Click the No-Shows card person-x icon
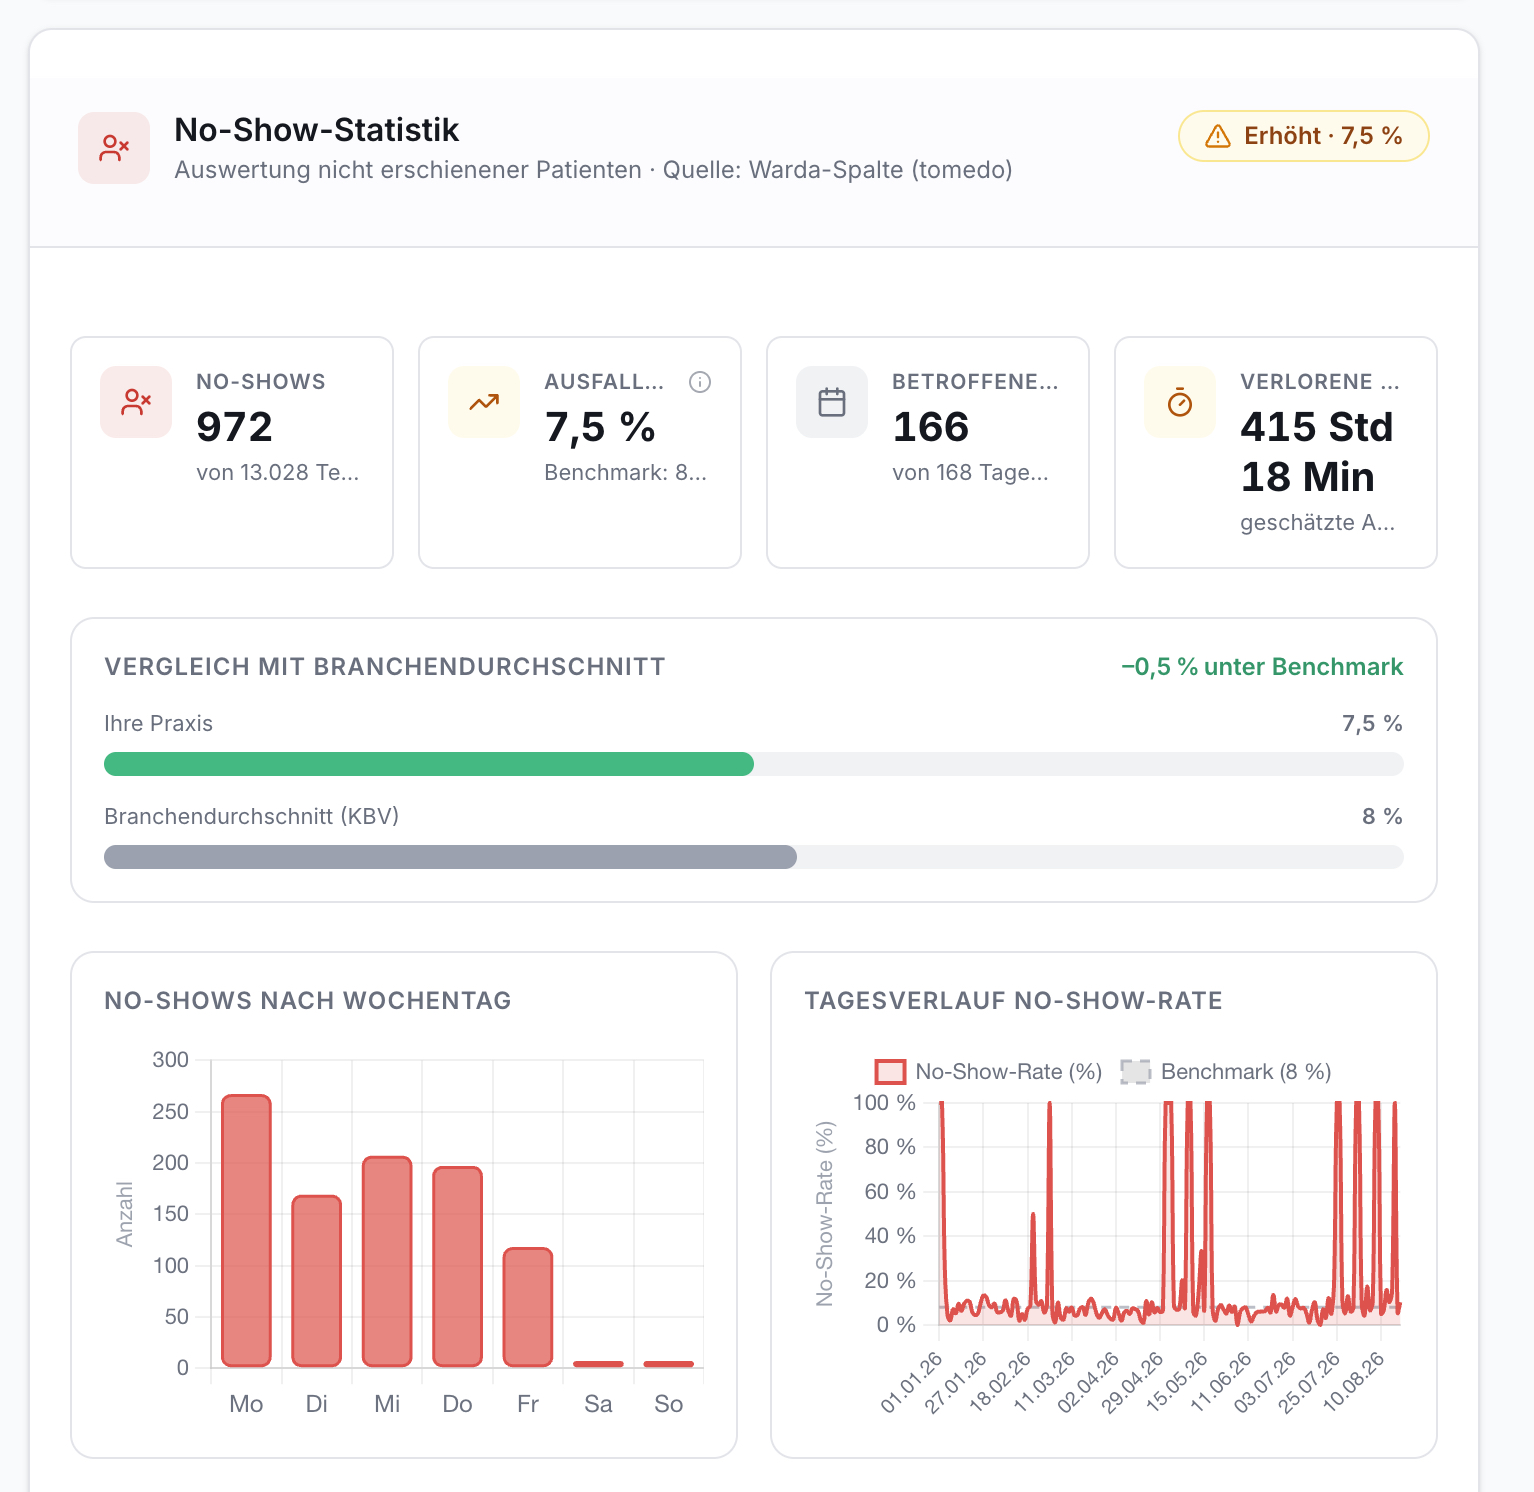 (136, 402)
